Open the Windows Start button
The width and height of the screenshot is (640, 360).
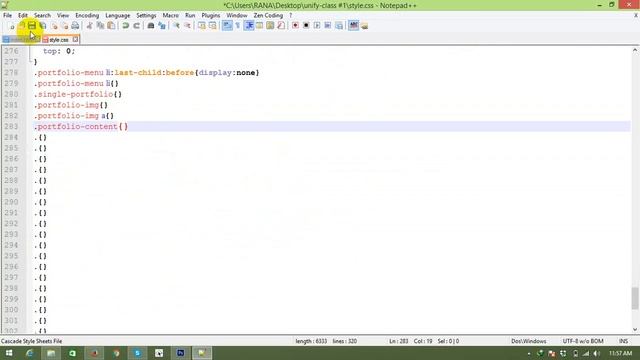[x=9, y=353]
